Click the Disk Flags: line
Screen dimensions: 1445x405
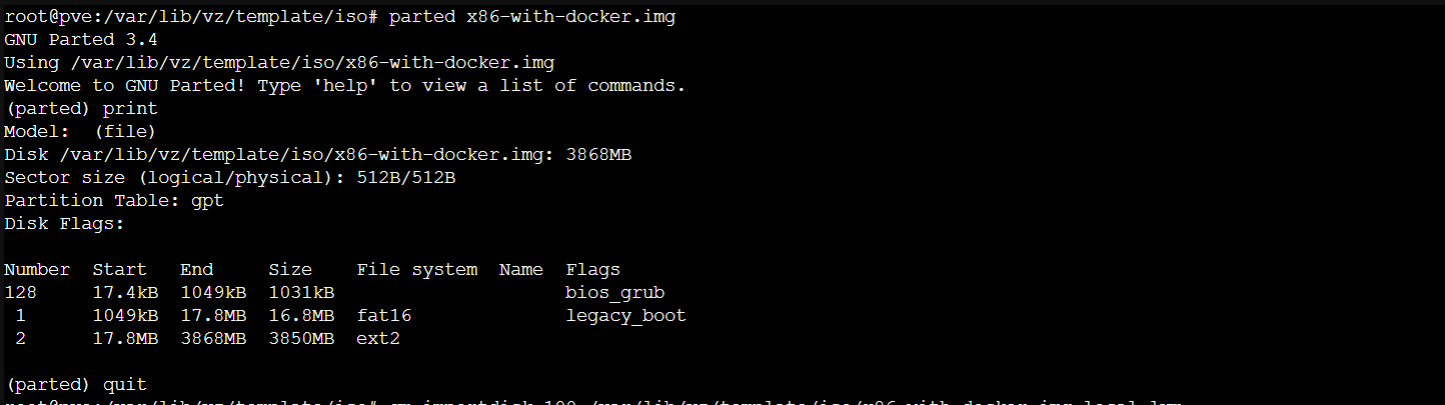pyautogui.click(x=64, y=224)
